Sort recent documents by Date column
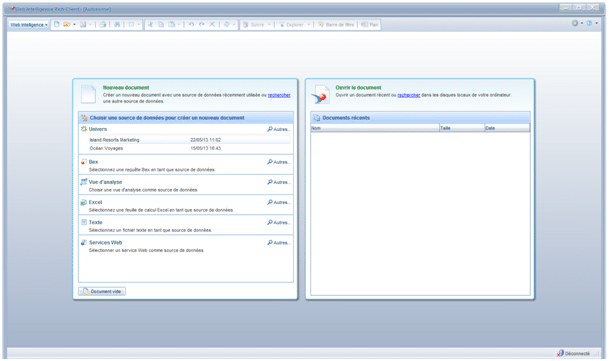The width and height of the screenshot is (609, 361). 507,128
